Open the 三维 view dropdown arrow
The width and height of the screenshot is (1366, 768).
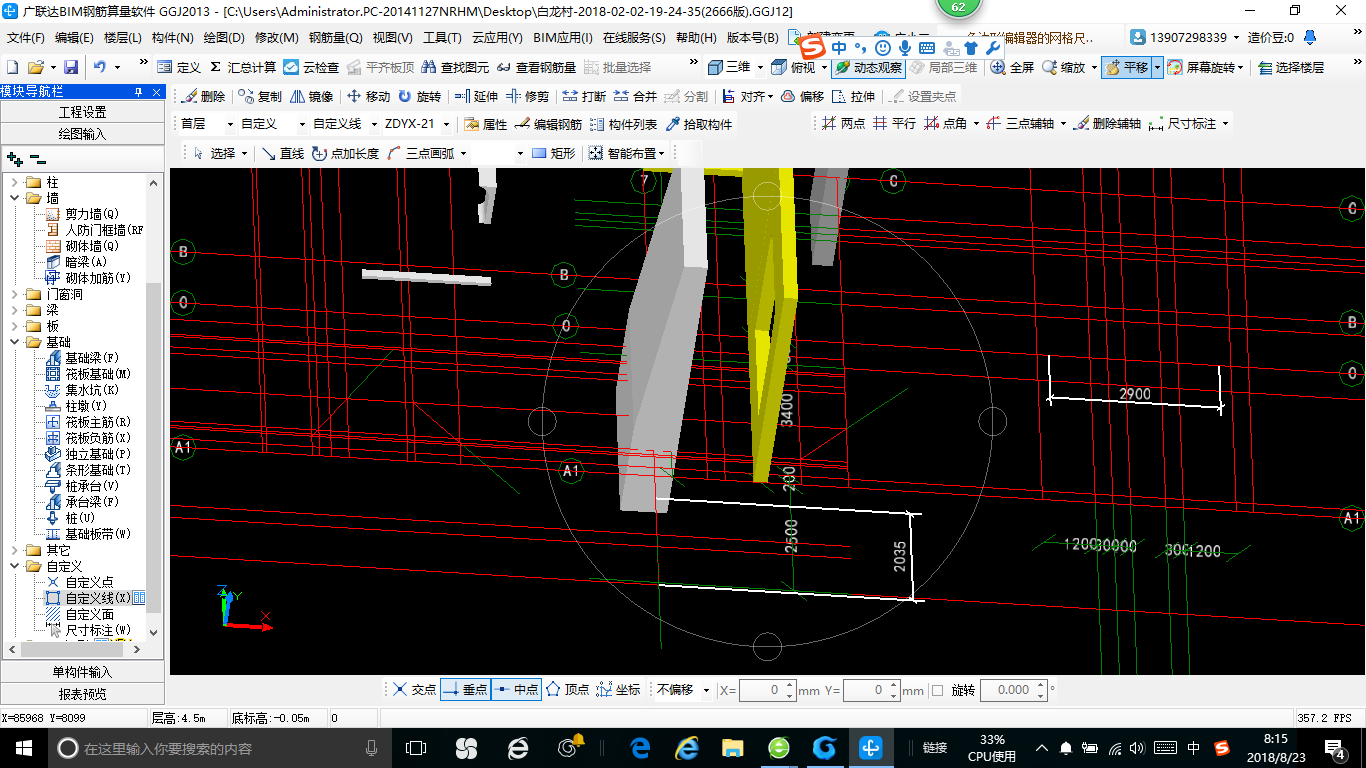click(x=760, y=67)
